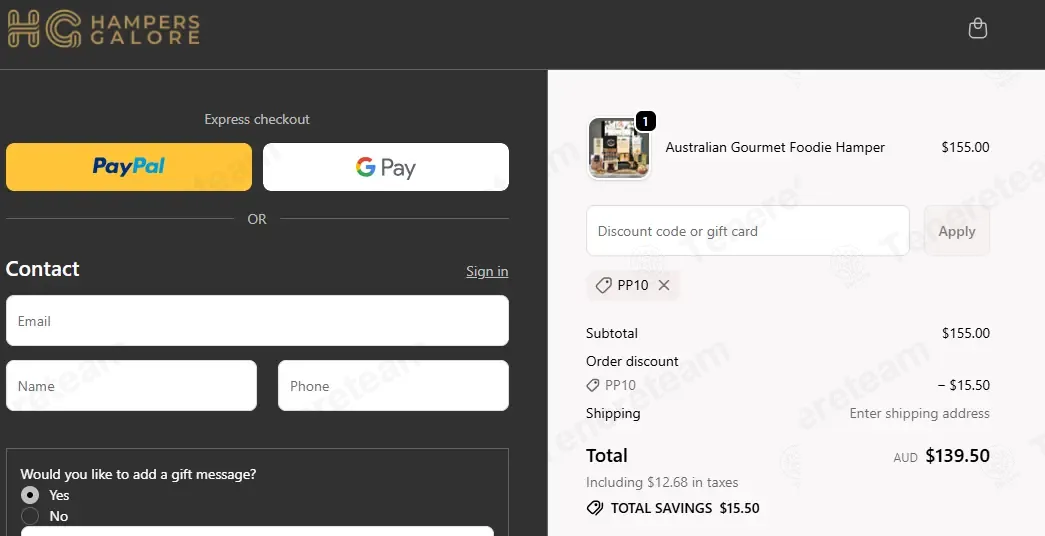This screenshot has width=1045, height=536.
Task: Click the quantity badge on hamper image
Action: tap(645, 122)
